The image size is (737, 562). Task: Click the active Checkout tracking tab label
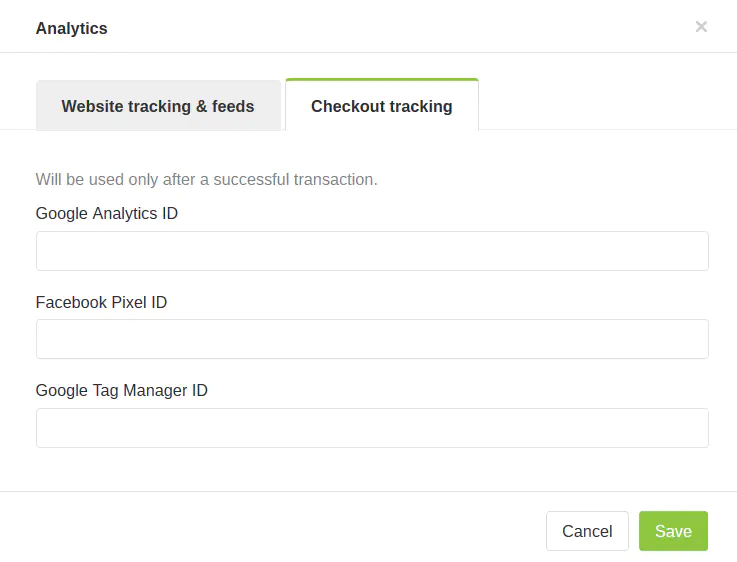click(382, 106)
